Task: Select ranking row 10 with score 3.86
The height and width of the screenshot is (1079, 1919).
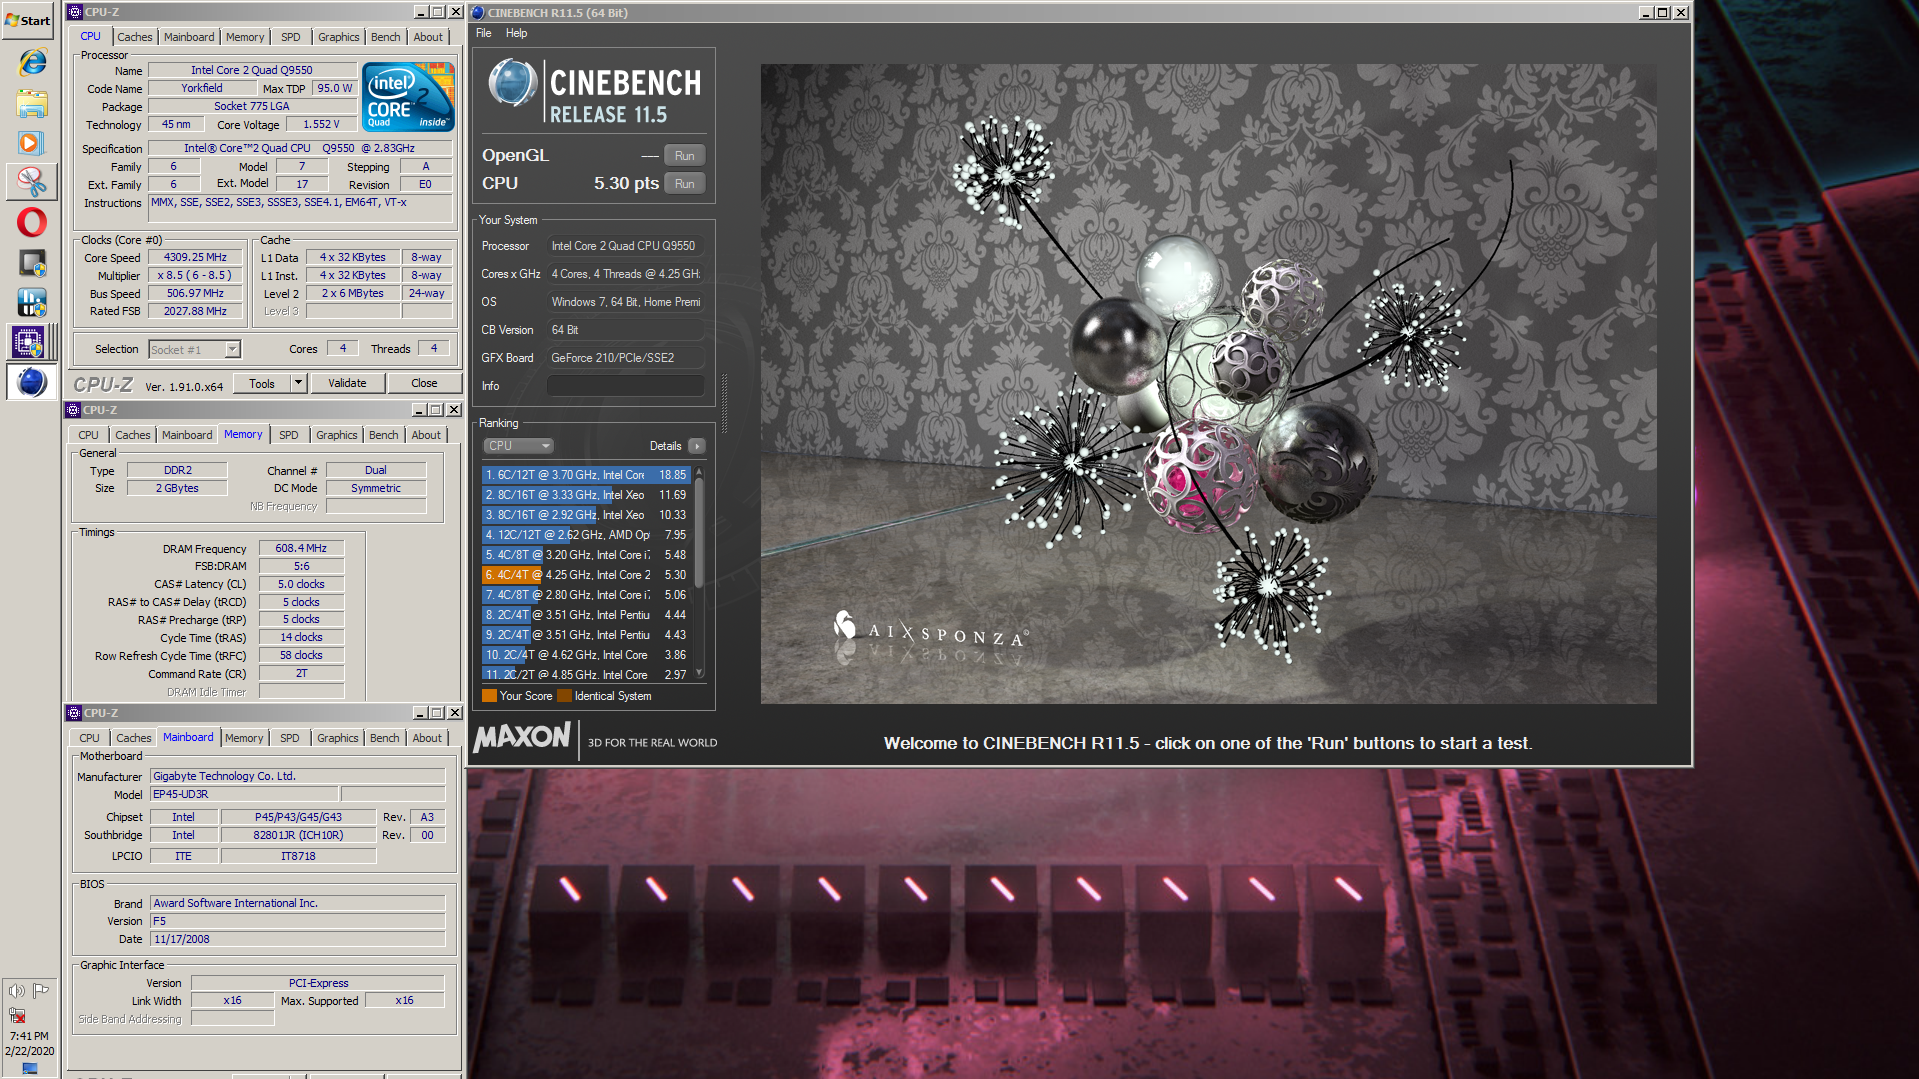Action: [x=586, y=655]
